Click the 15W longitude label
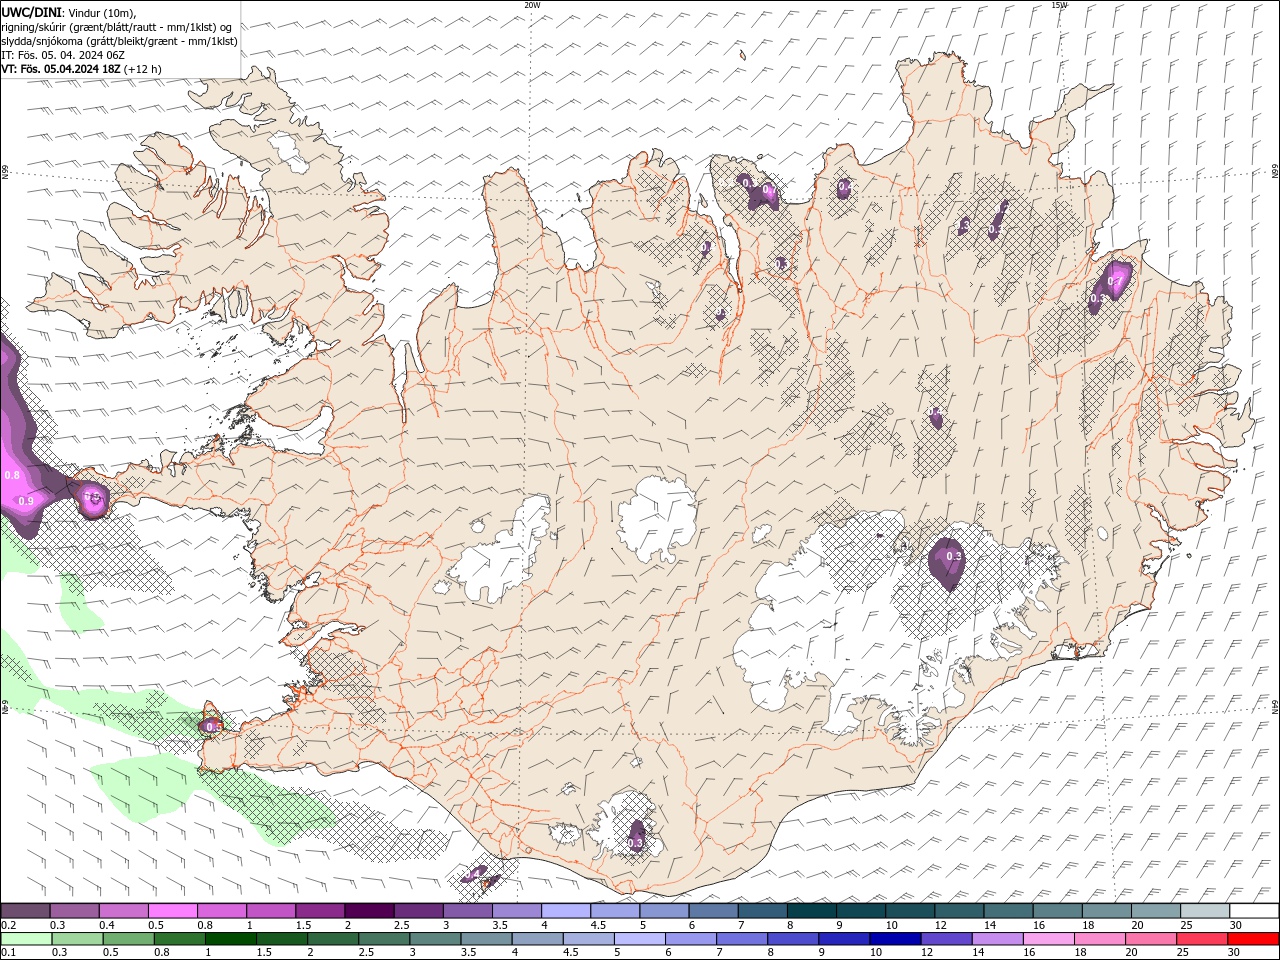Image resolution: width=1280 pixels, height=960 pixels. (x=1059, y=5)
